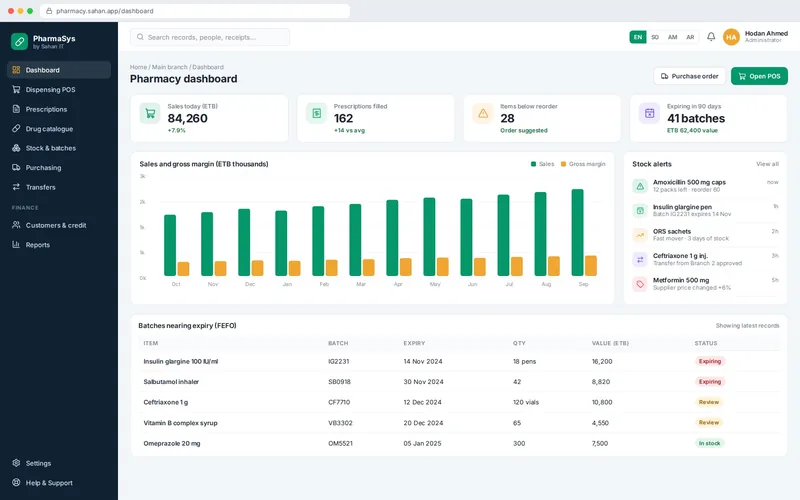Click the ORS sachets trend icon
The image size is (800, 500).
[640, 235]
